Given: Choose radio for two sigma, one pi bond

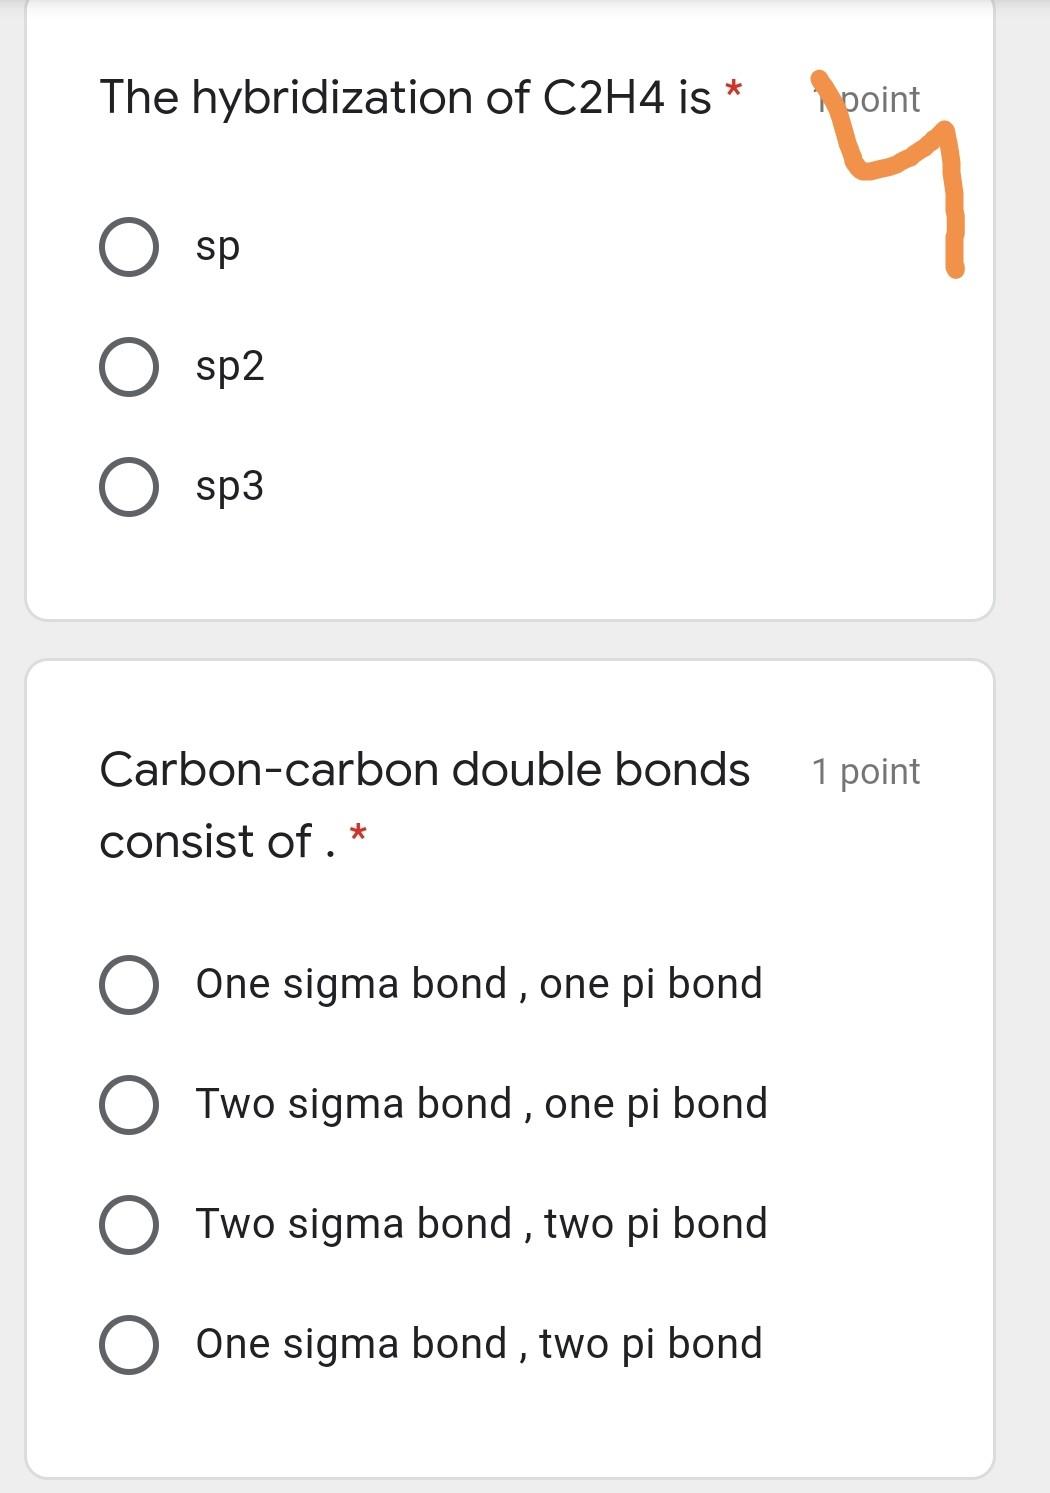Looking at the screenshot, I should pyautogui.click(x=129, y=1105).
